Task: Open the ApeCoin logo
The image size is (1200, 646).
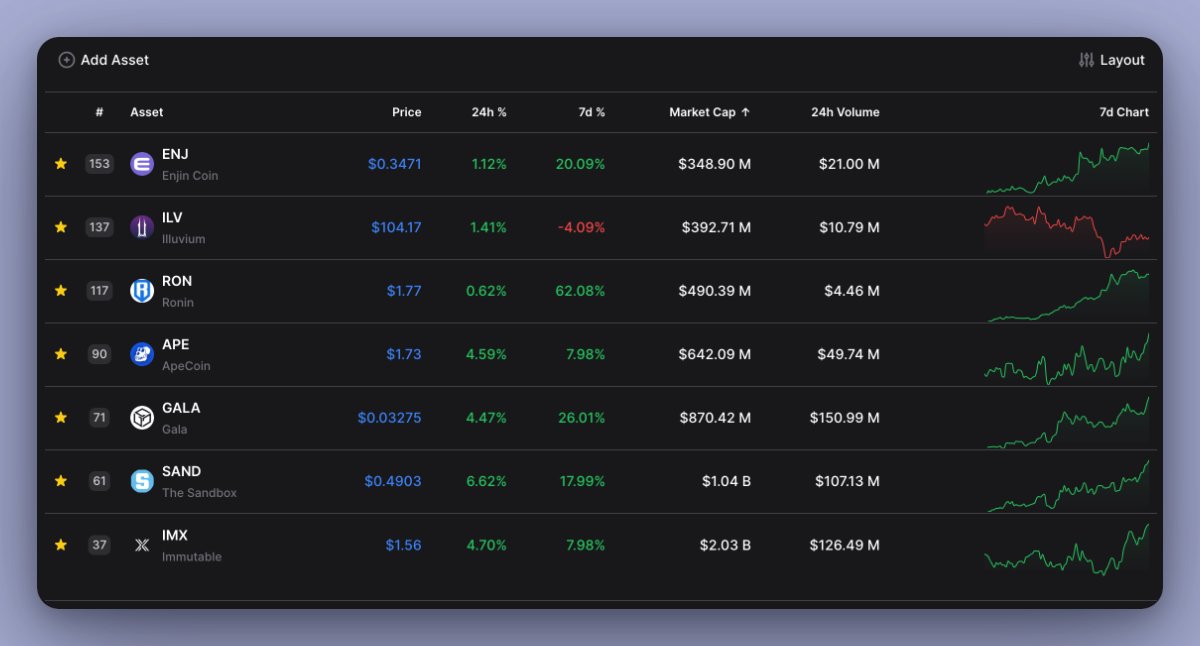Action: point(140,354)
